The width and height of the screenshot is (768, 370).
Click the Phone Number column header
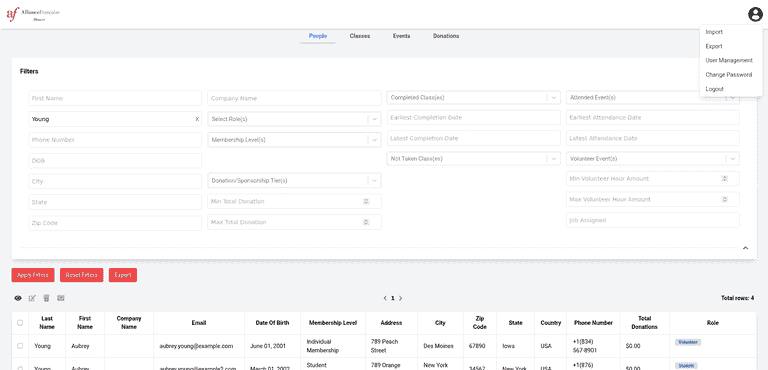(593, 323)
